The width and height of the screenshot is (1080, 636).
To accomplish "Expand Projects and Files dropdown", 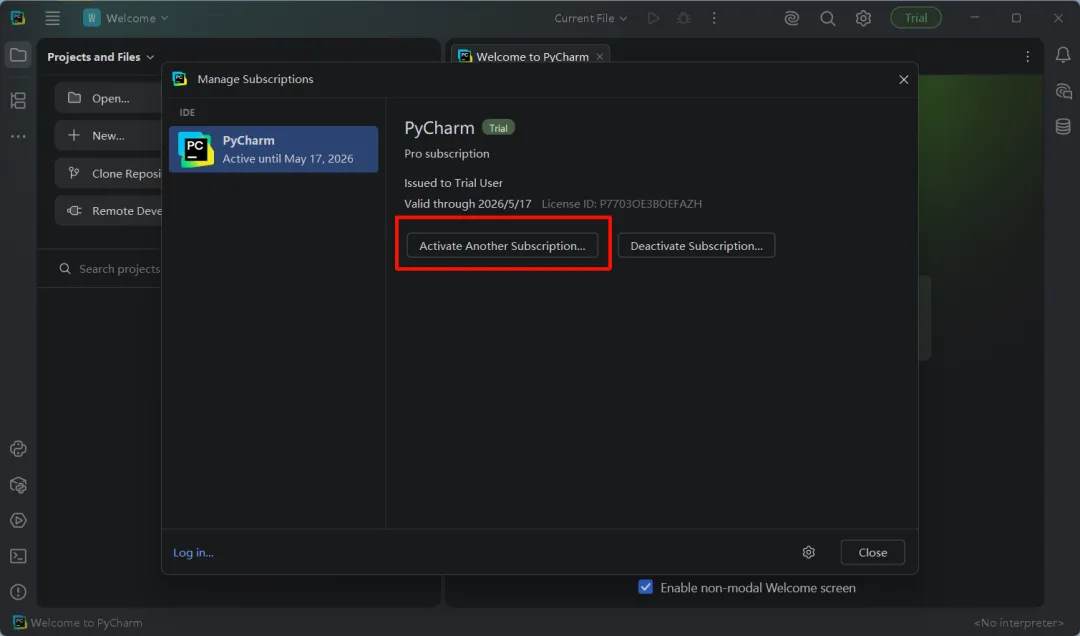I will pos(101,57).
